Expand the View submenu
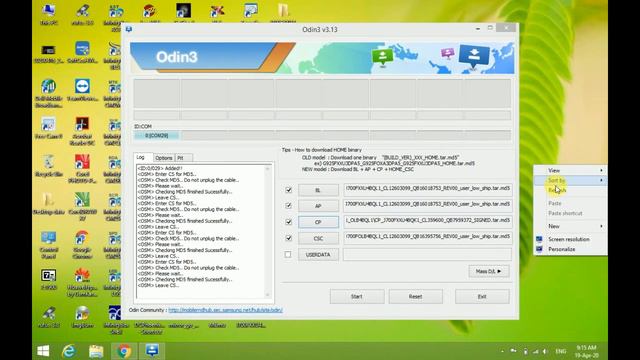 [x=570, y=170]
